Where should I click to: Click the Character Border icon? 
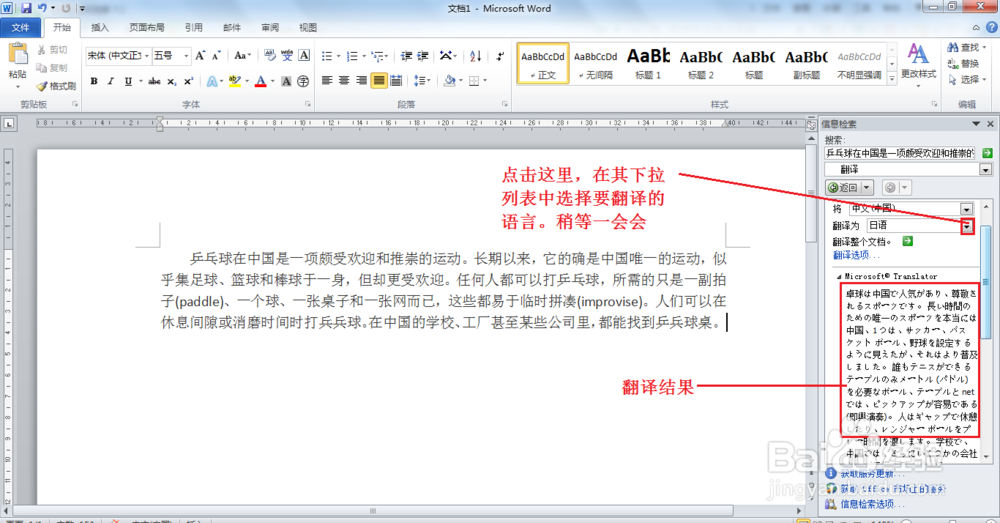coord(304,56)
